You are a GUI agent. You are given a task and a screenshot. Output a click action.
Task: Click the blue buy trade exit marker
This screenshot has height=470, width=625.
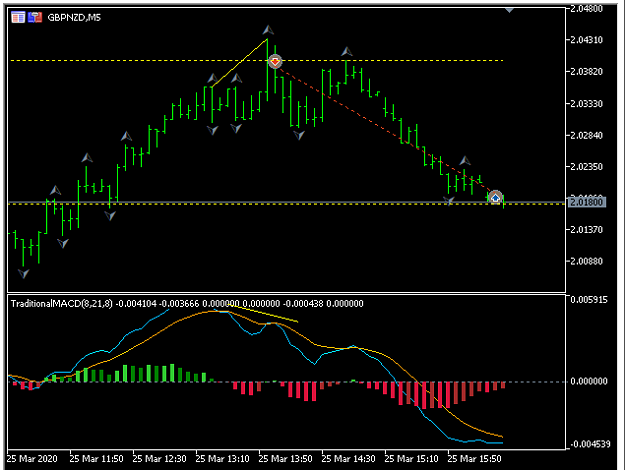tap(495, 197)
